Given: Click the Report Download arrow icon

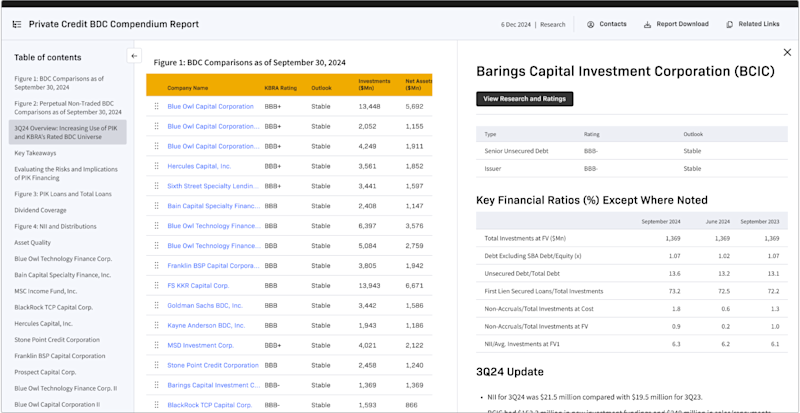Looking at the screenshot, I should [647, 24].
